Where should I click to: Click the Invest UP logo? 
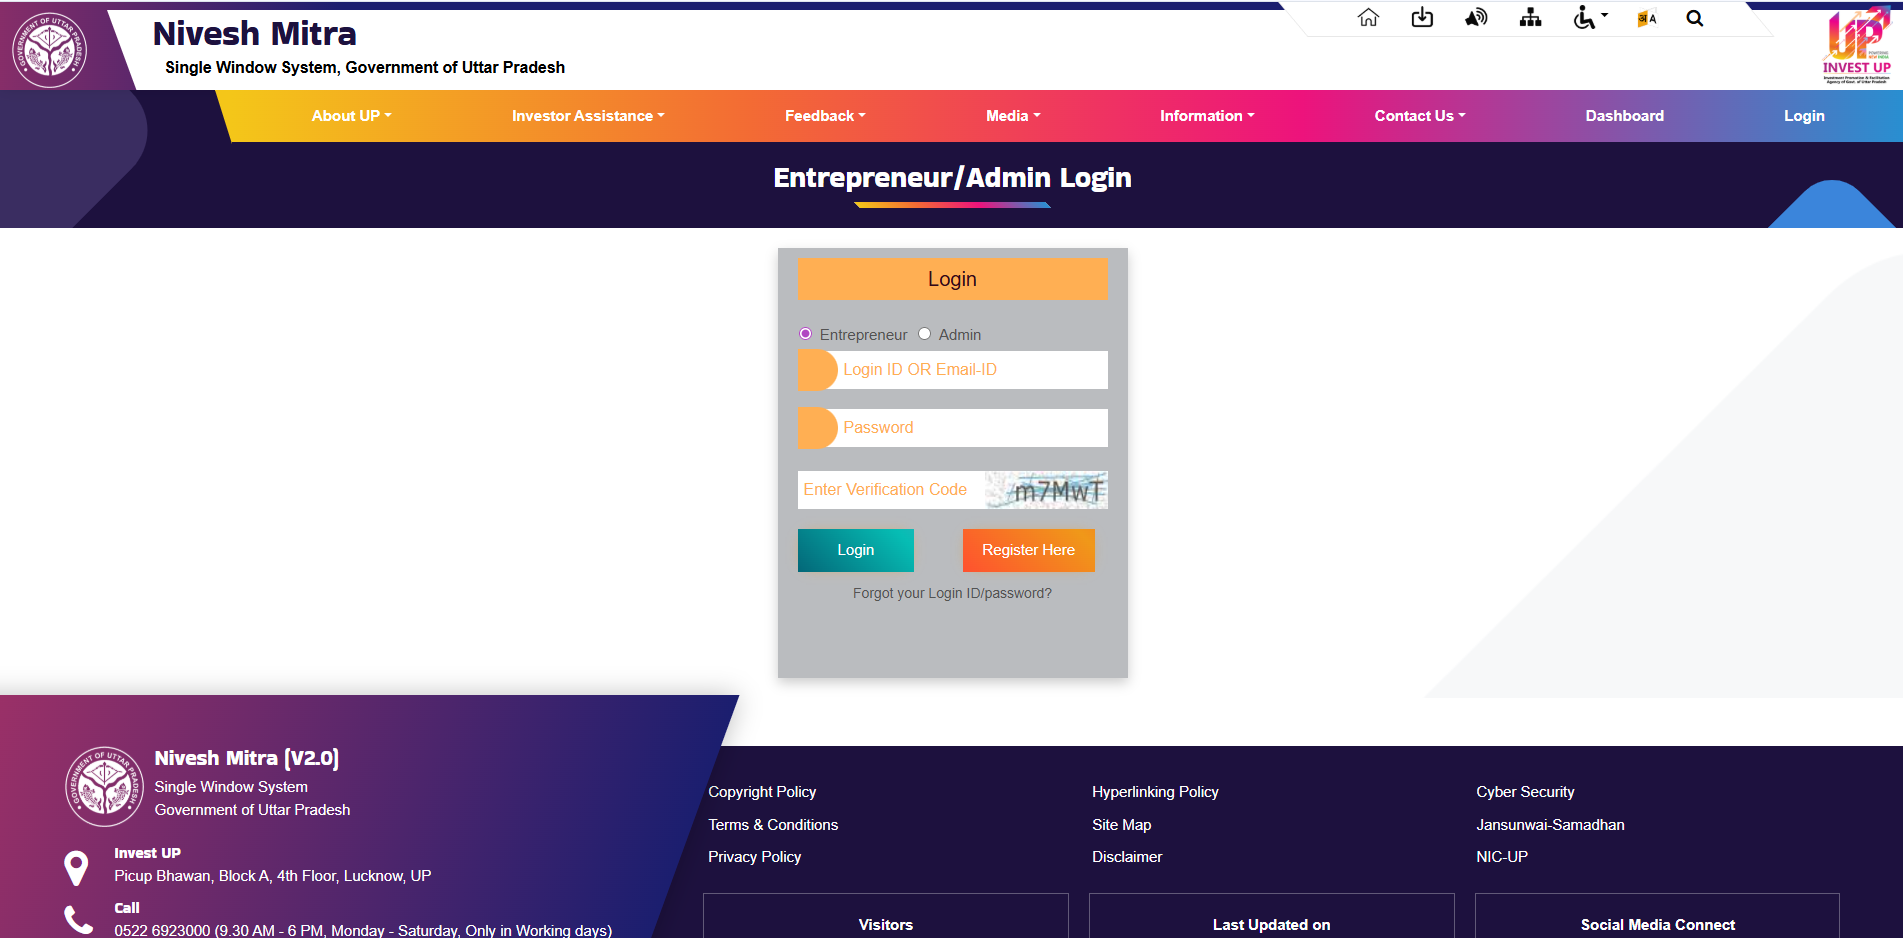(1856, 47)
